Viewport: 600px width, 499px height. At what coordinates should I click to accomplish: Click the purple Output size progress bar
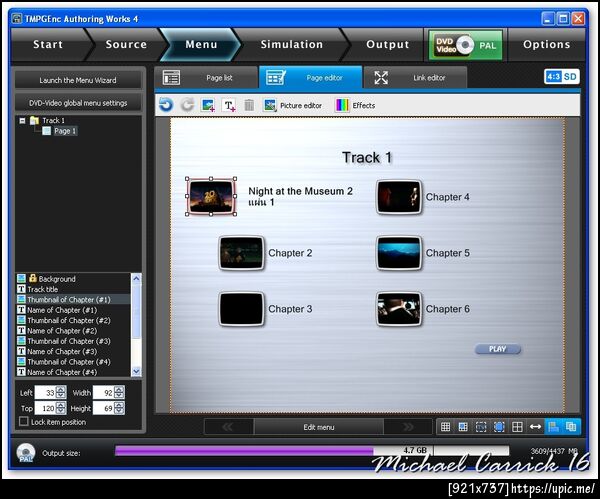[x=244, y=451]
